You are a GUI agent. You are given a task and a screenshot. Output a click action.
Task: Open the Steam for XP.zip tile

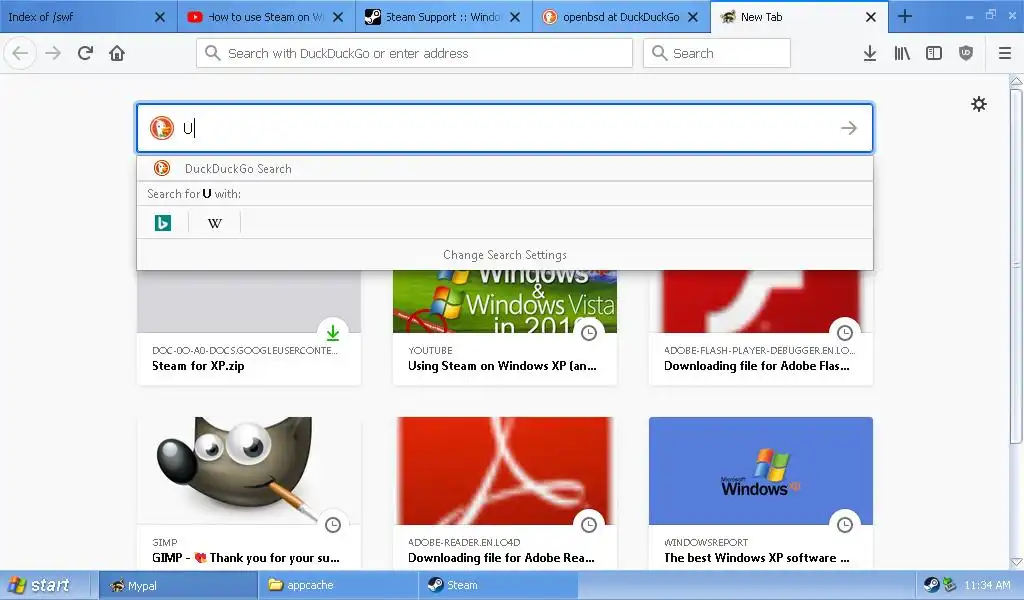[249, 328]
